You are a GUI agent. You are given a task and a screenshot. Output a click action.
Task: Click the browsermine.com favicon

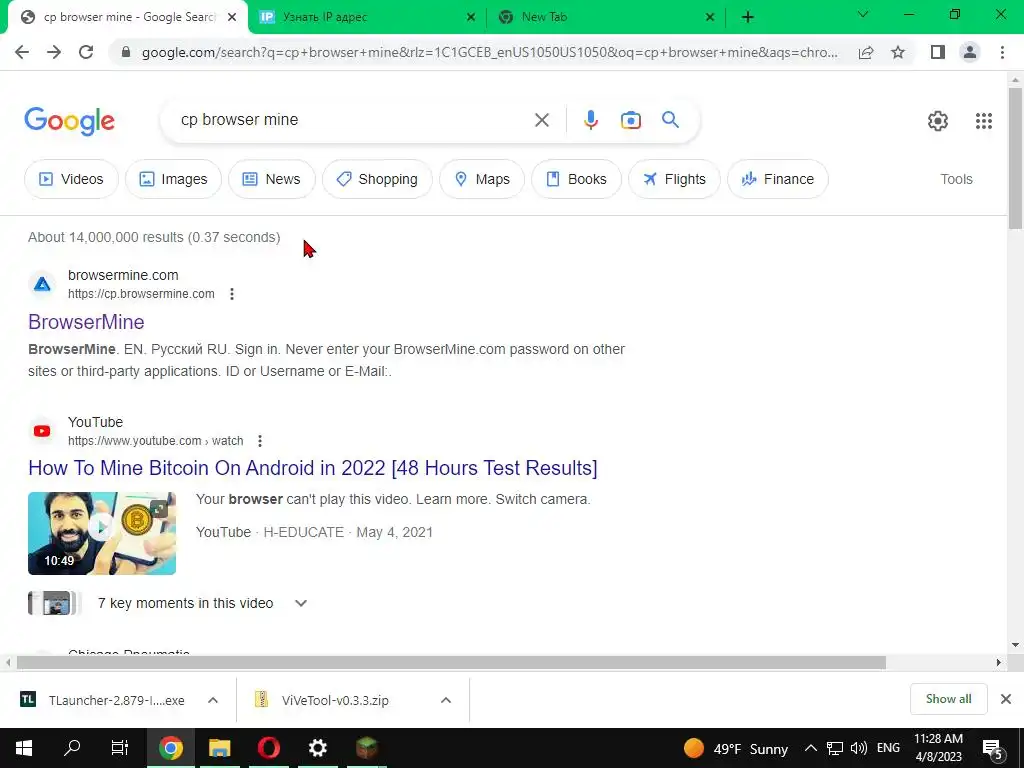coord(42,284)
